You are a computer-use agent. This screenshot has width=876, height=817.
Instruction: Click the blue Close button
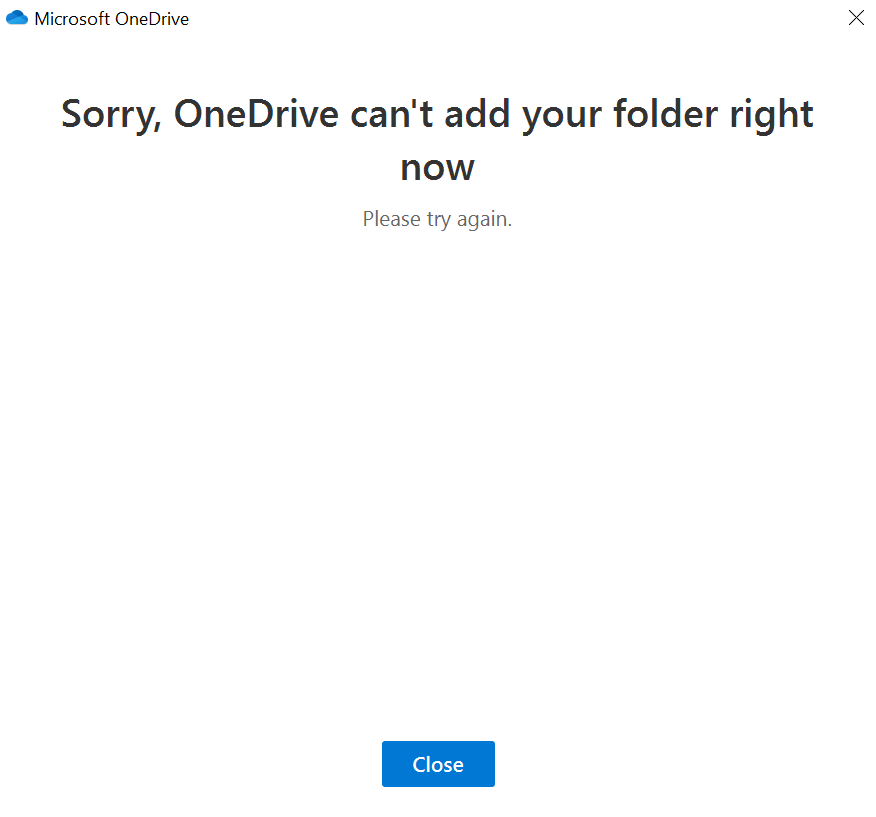click(x=438, y=763)
